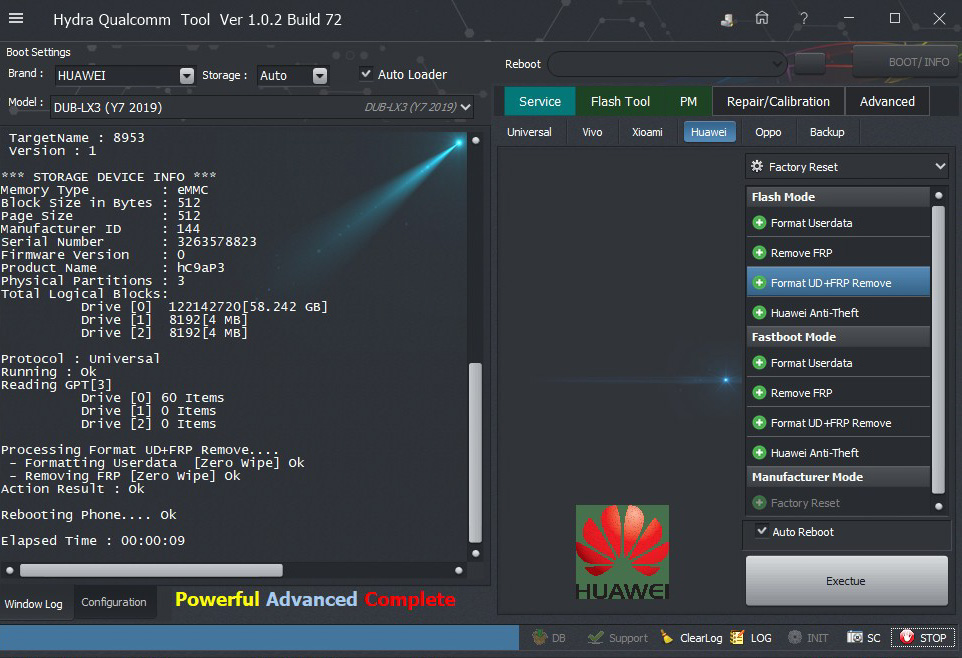Click the 'TargetName : 8953' log line
This screenshot has width=962, height=658.
tap(76, 137)
